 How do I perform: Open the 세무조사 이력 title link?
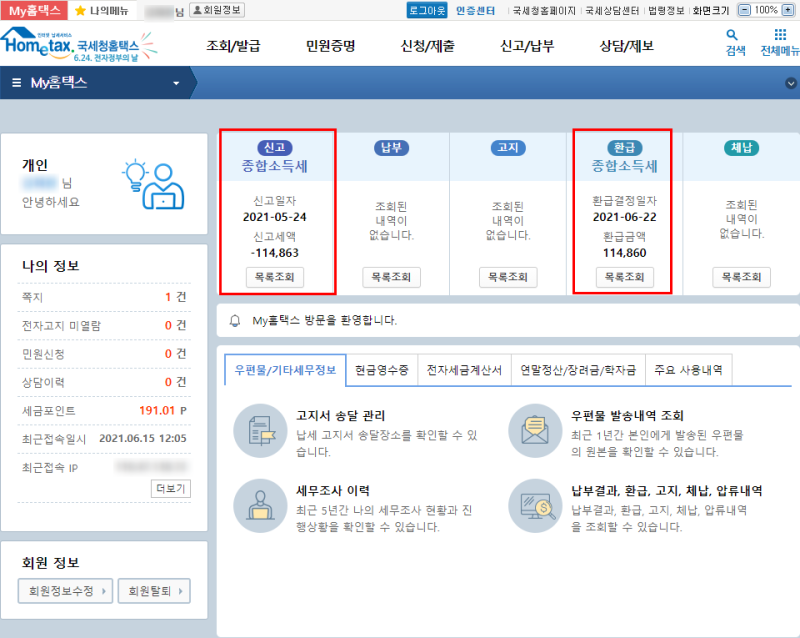pyautogui.click(x=333, y=490)
